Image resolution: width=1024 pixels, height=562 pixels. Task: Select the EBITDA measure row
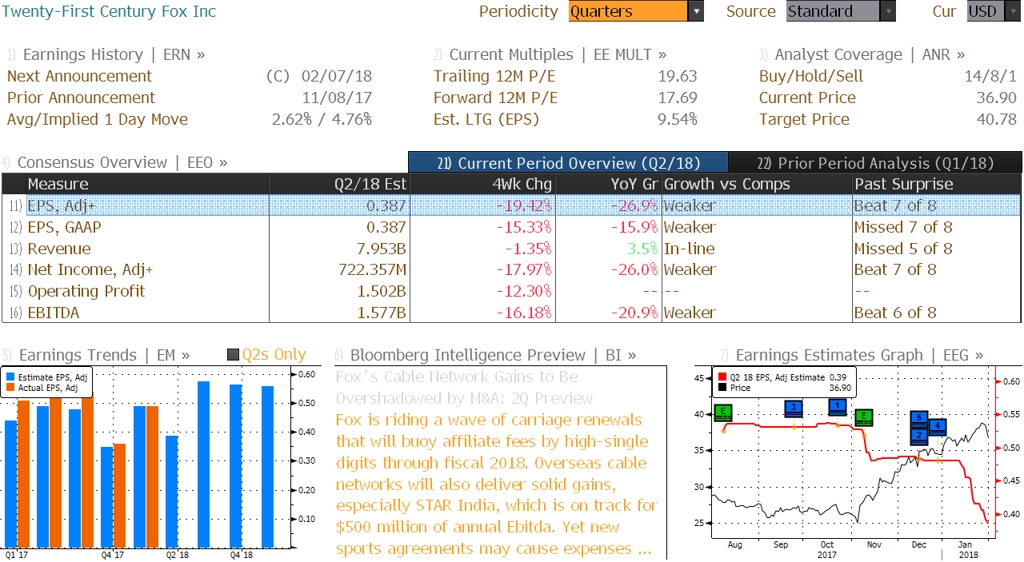point(511,313)
